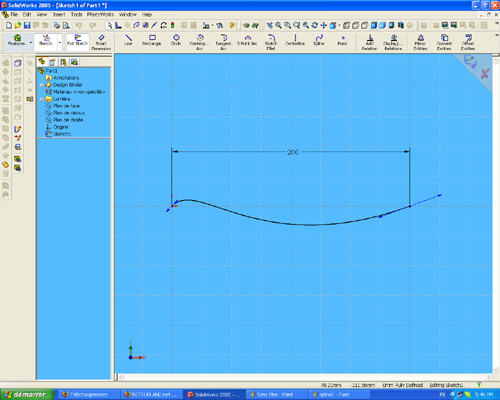
Task: Pick the 3 Point Arc tool
Action: [247, 40]
